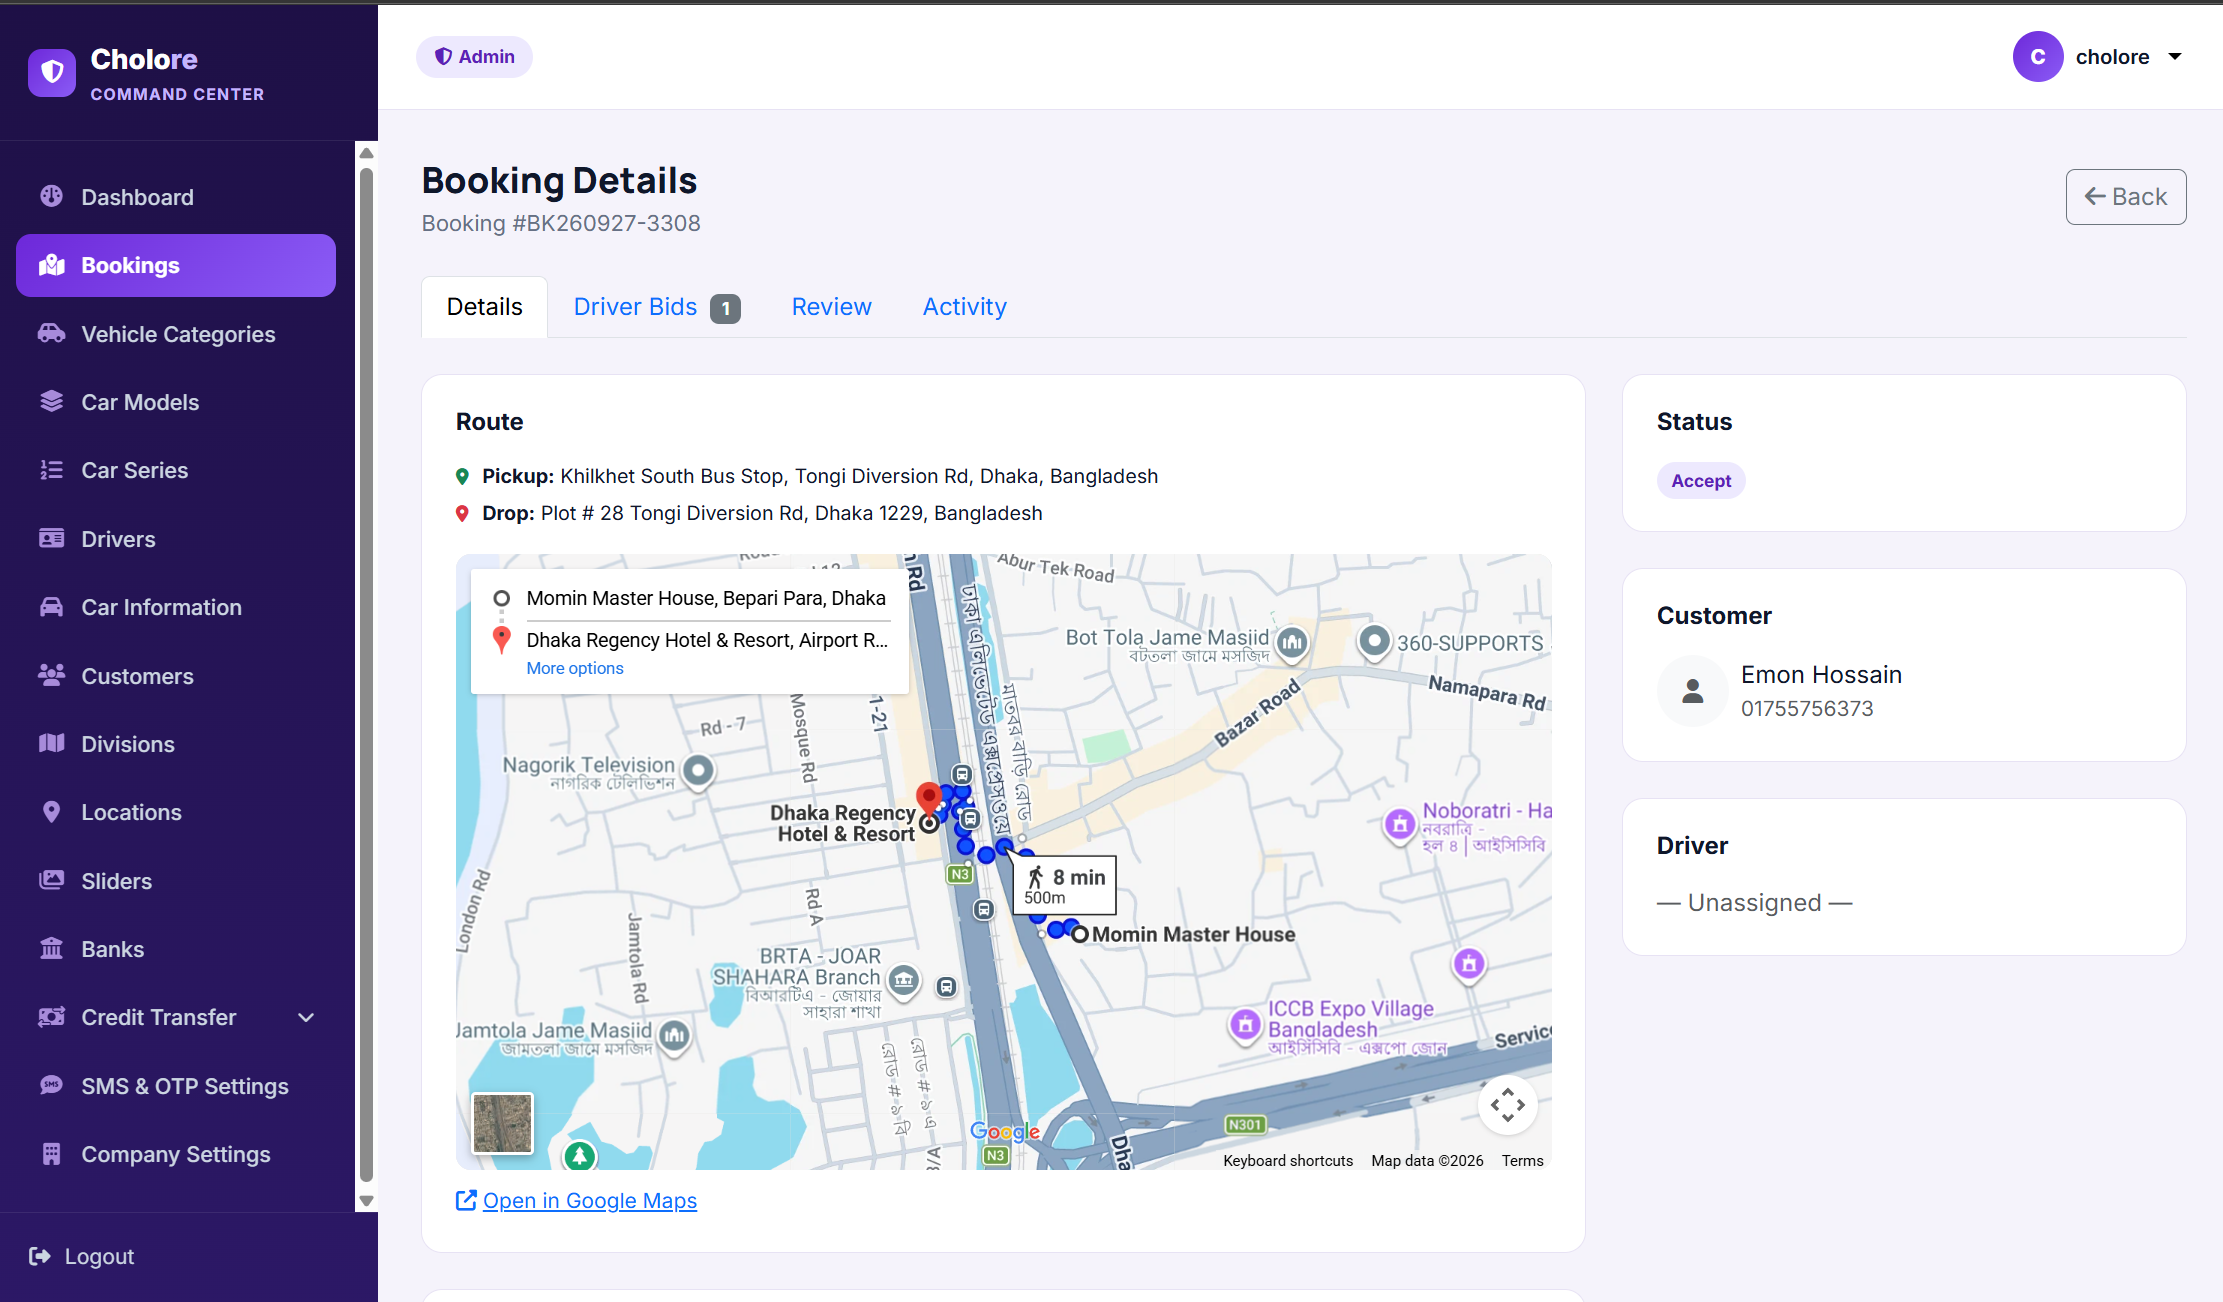
Task: Expand the Credit Transfer submenu chevron
Action: (x=307, y=1017)
